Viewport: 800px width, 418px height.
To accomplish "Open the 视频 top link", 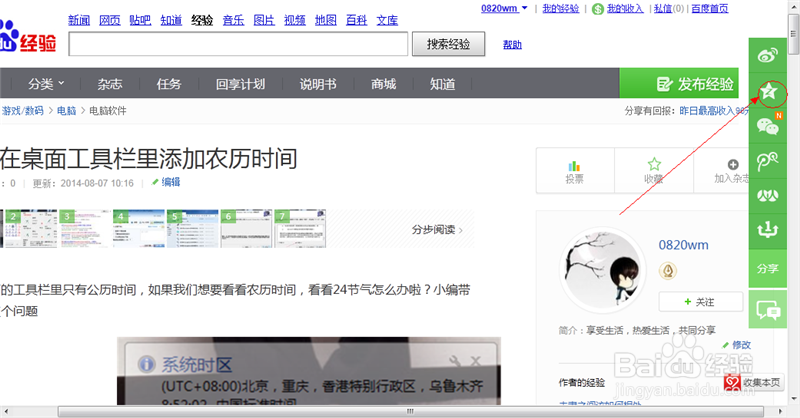I will click(x=295, y=20).
